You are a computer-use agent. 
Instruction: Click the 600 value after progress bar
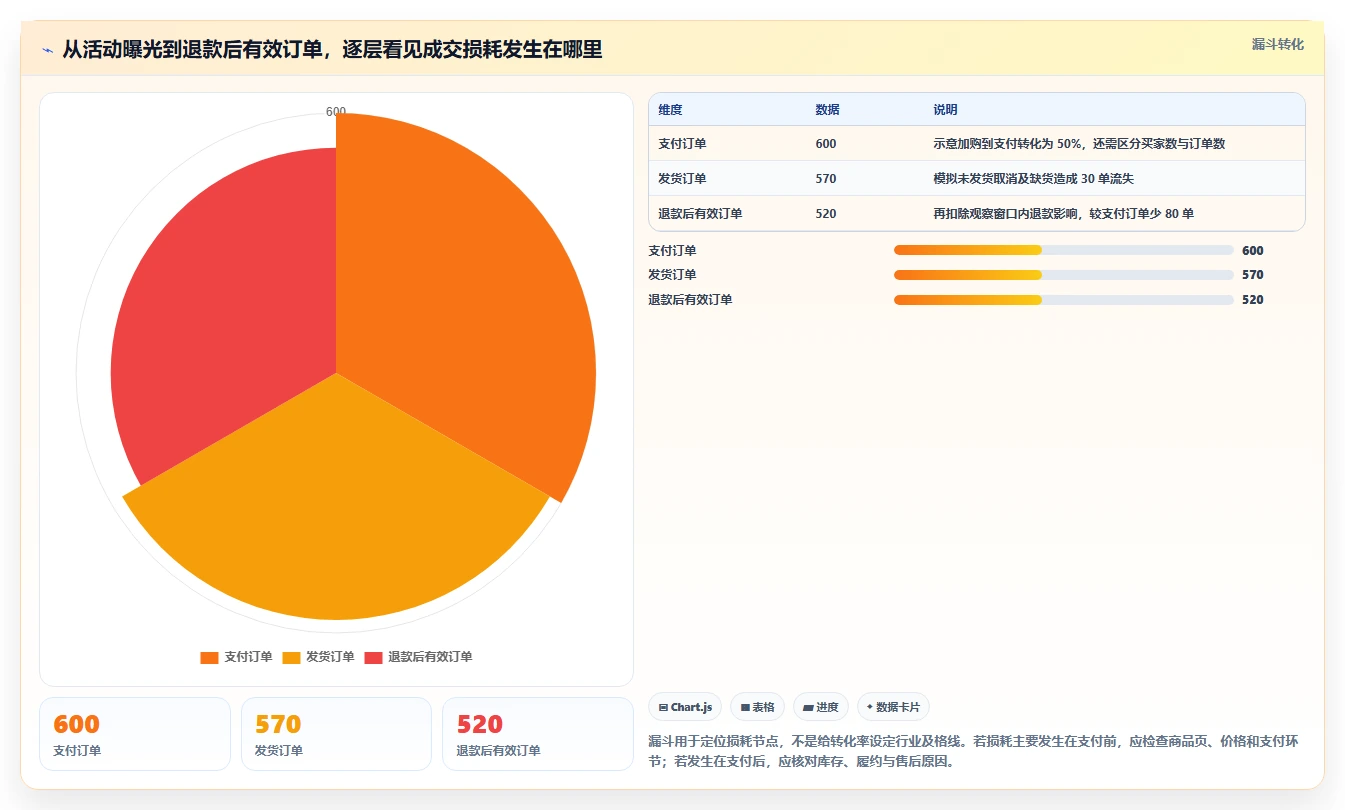click(1253, 251)
